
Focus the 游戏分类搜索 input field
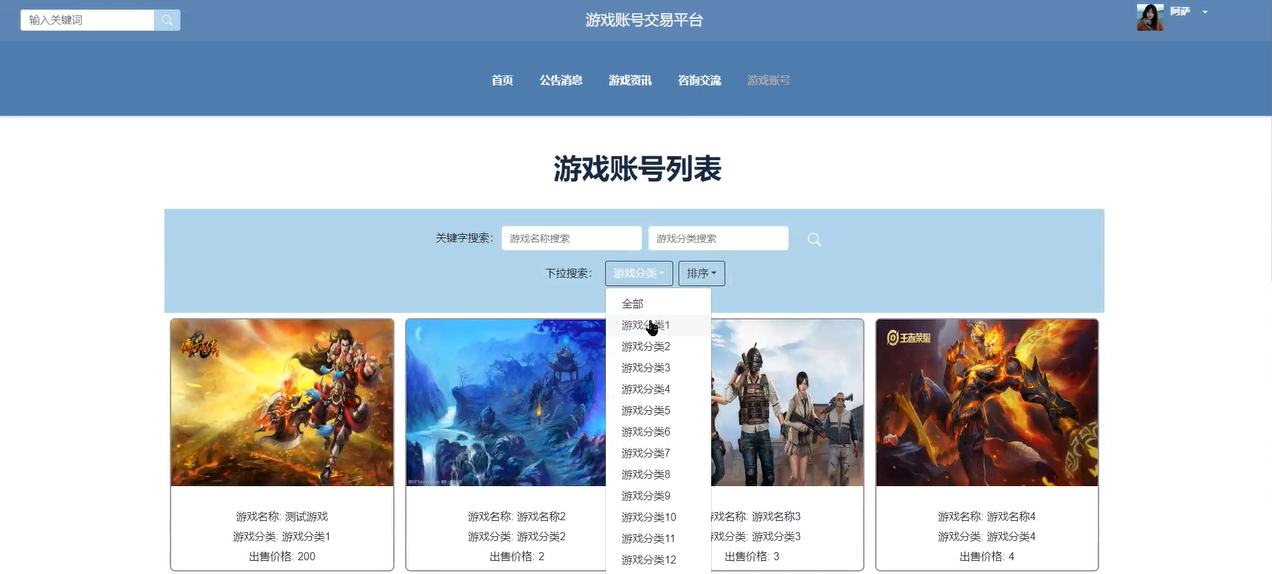click(718, 238)
